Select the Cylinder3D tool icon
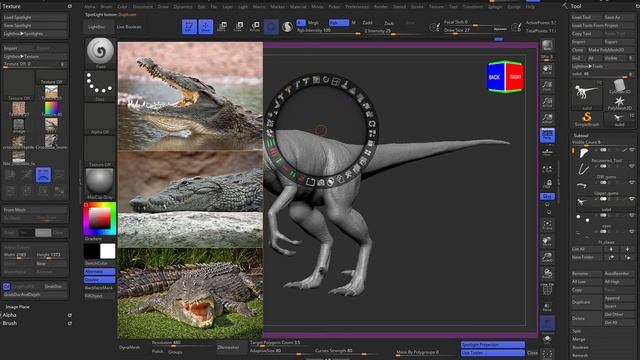The height and width of the screenshot is (360, 640). pos(620,87)
